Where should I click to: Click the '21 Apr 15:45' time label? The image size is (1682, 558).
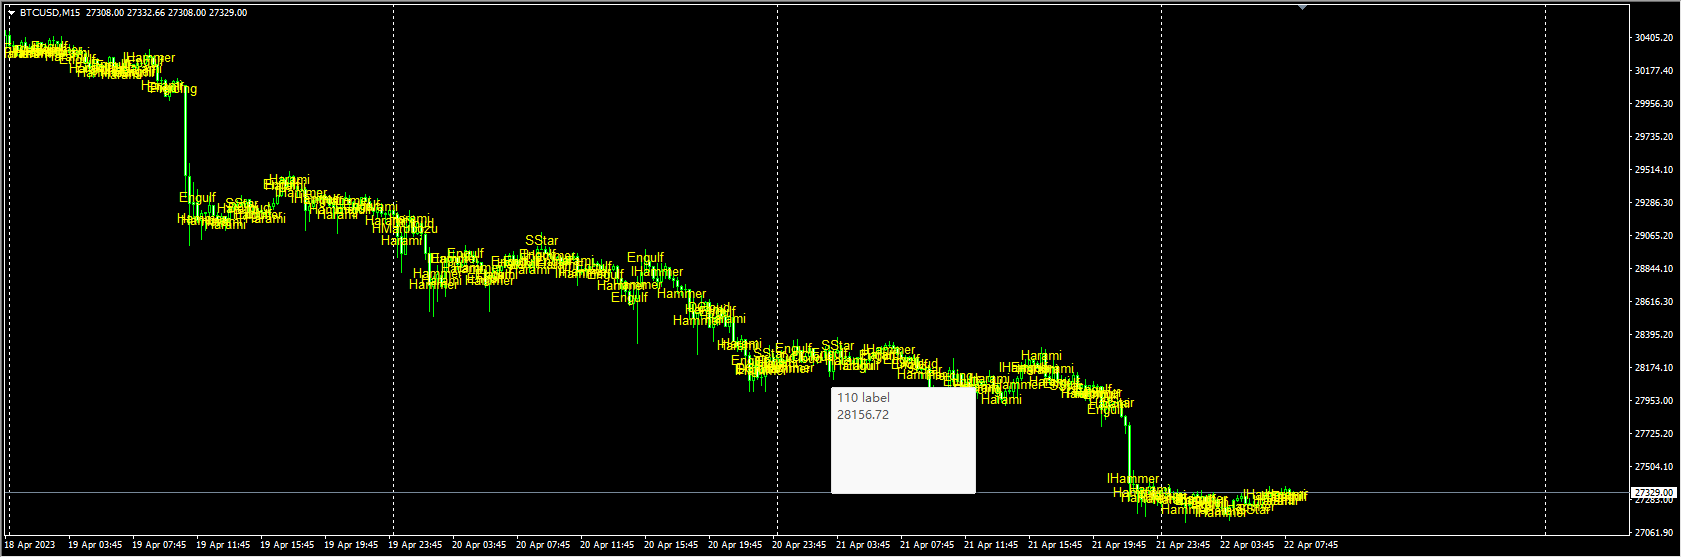pos(1055,545)
